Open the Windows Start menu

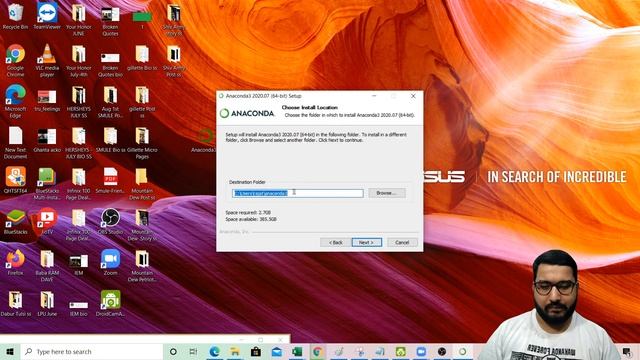[x=10, y=351]
